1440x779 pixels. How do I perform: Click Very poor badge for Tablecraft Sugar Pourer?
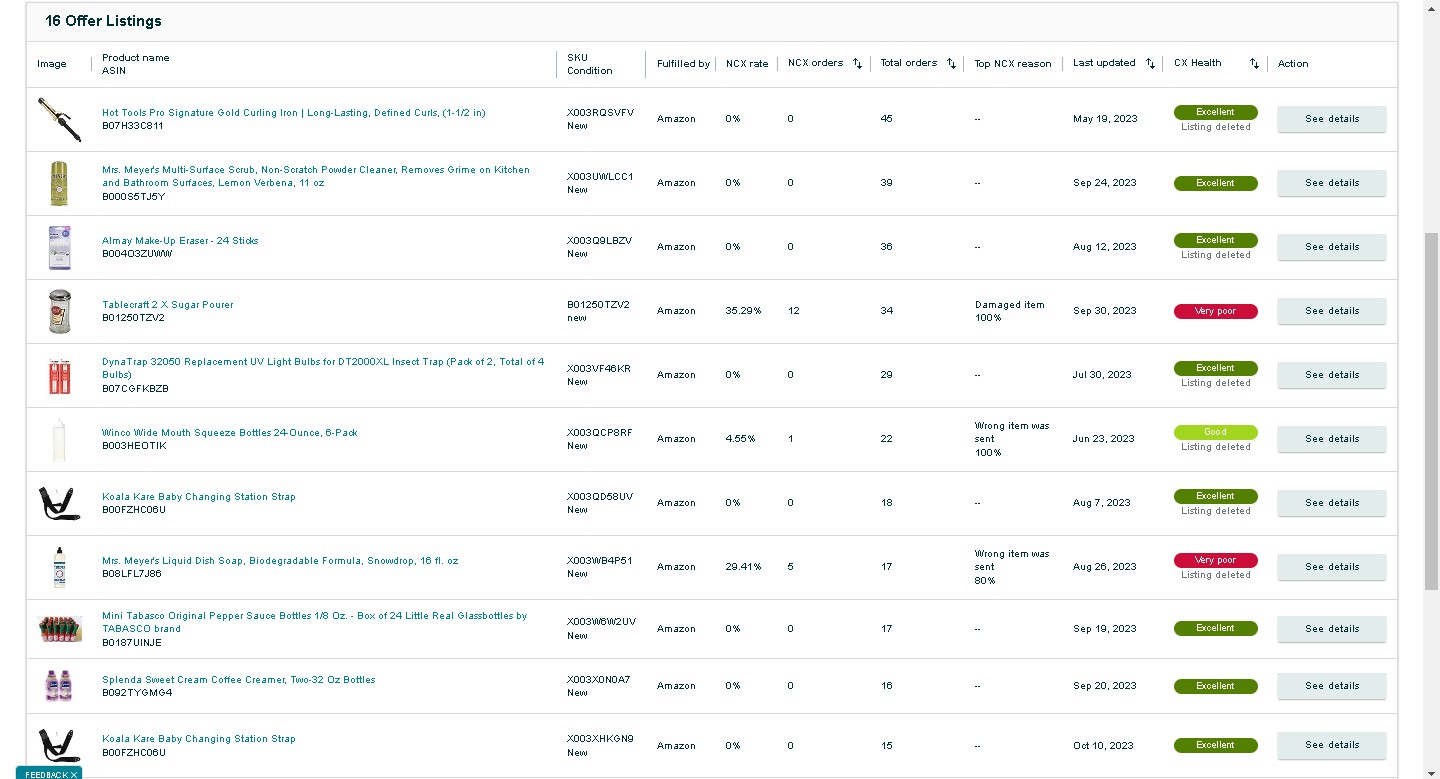(1215, 311)
